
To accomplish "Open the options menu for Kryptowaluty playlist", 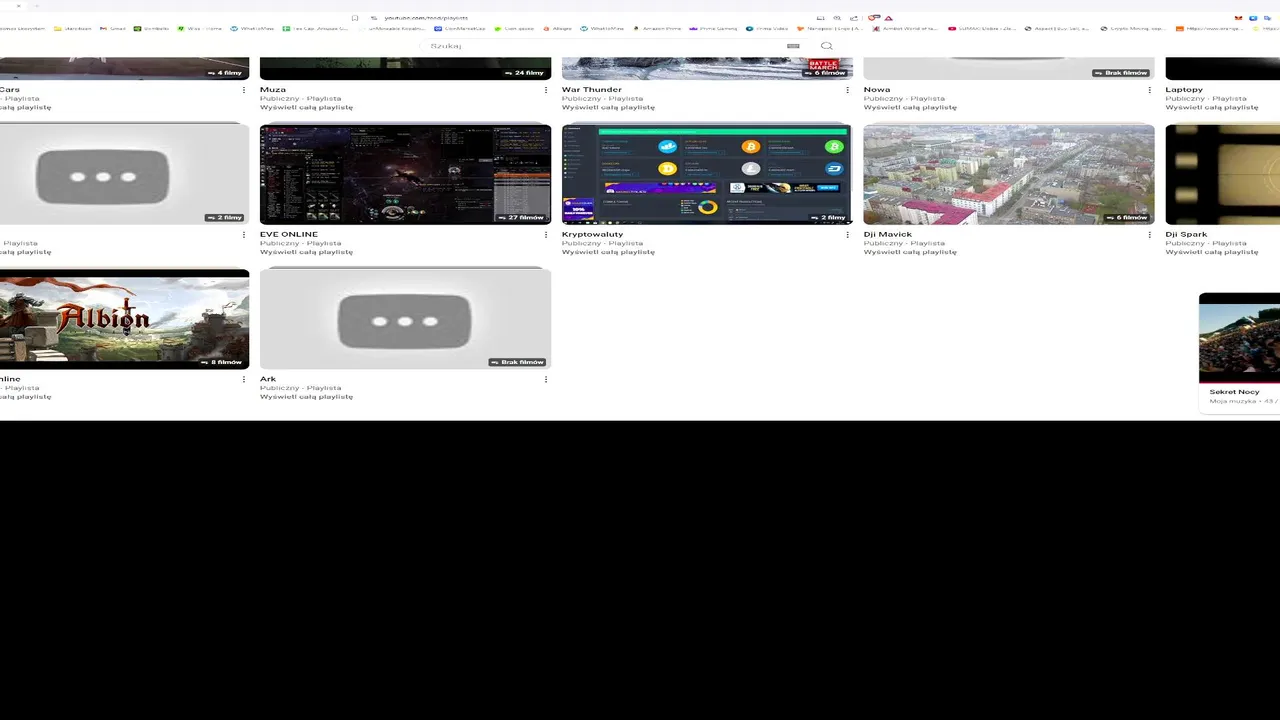I will point(848,235).
